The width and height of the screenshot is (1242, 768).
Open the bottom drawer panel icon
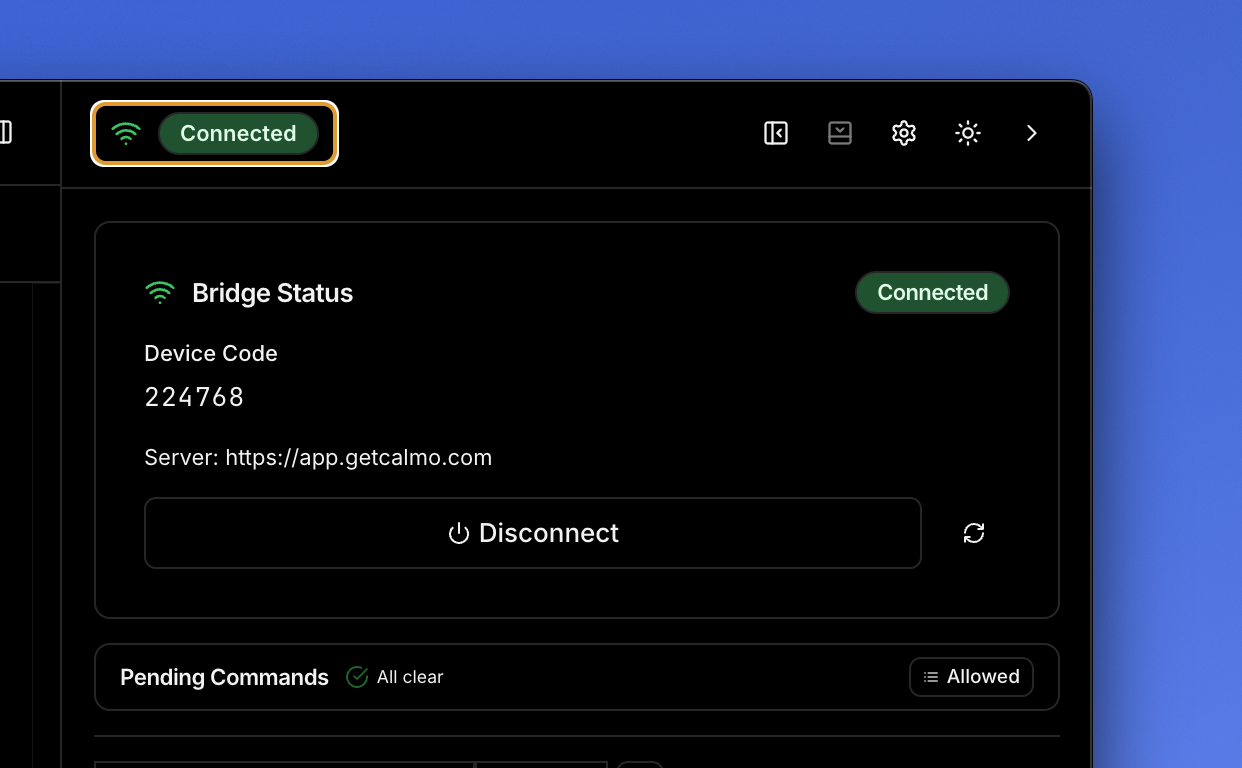[840, 133]
